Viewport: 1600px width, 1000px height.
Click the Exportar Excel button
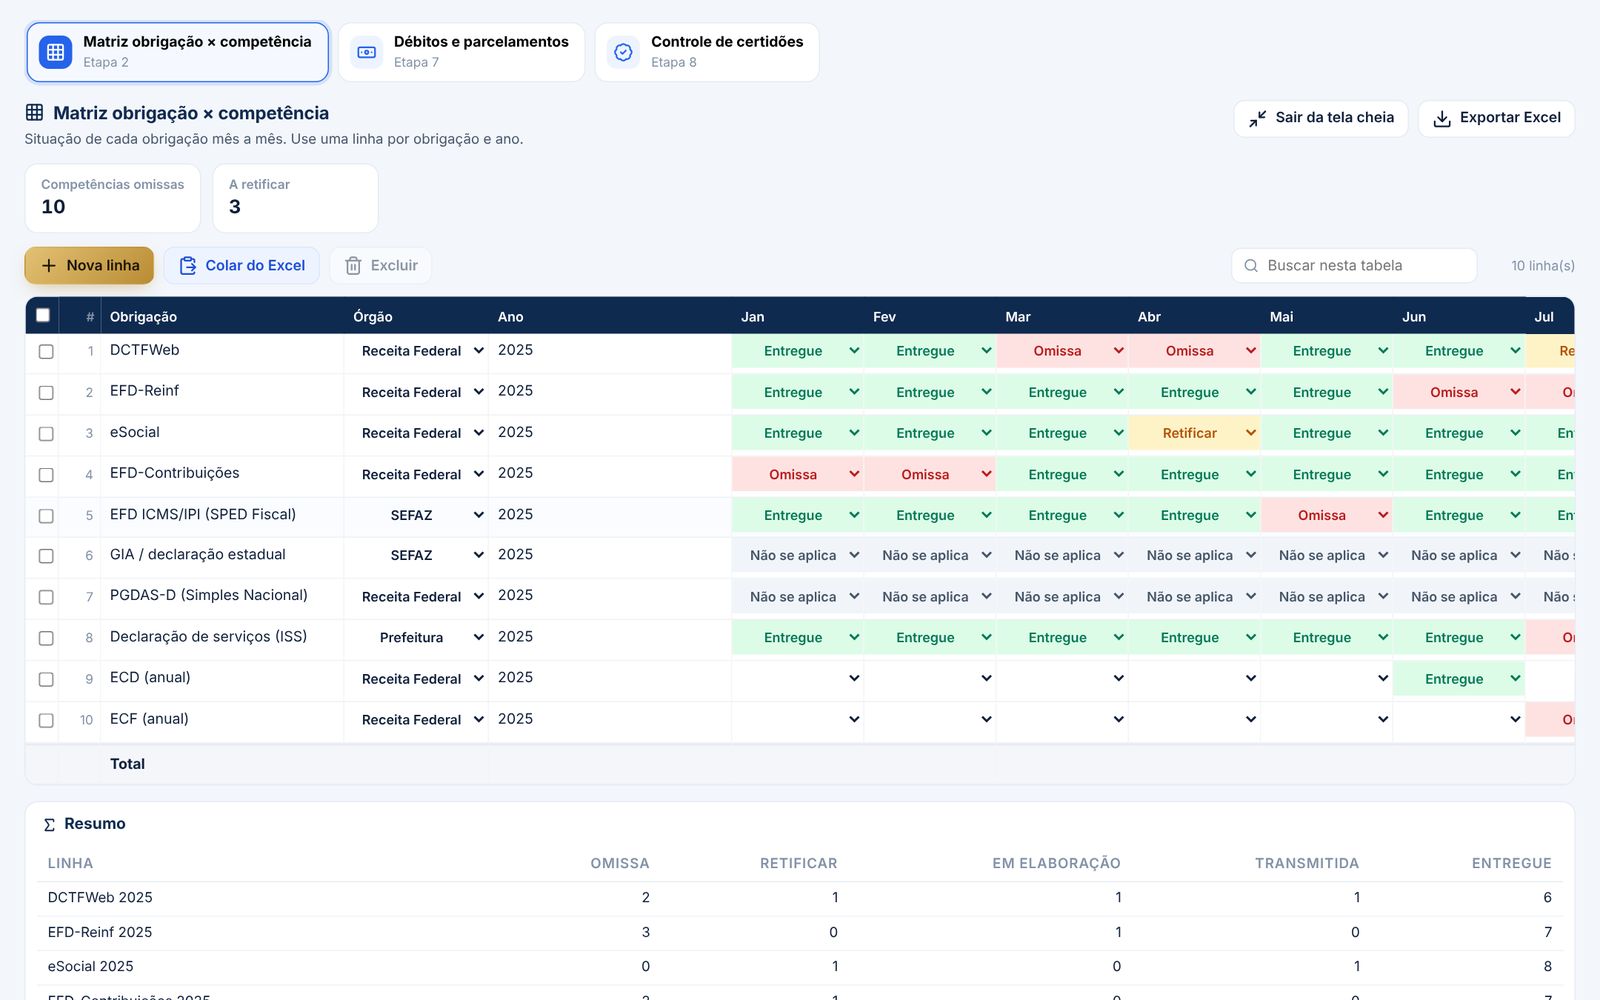click(1496, 118)
